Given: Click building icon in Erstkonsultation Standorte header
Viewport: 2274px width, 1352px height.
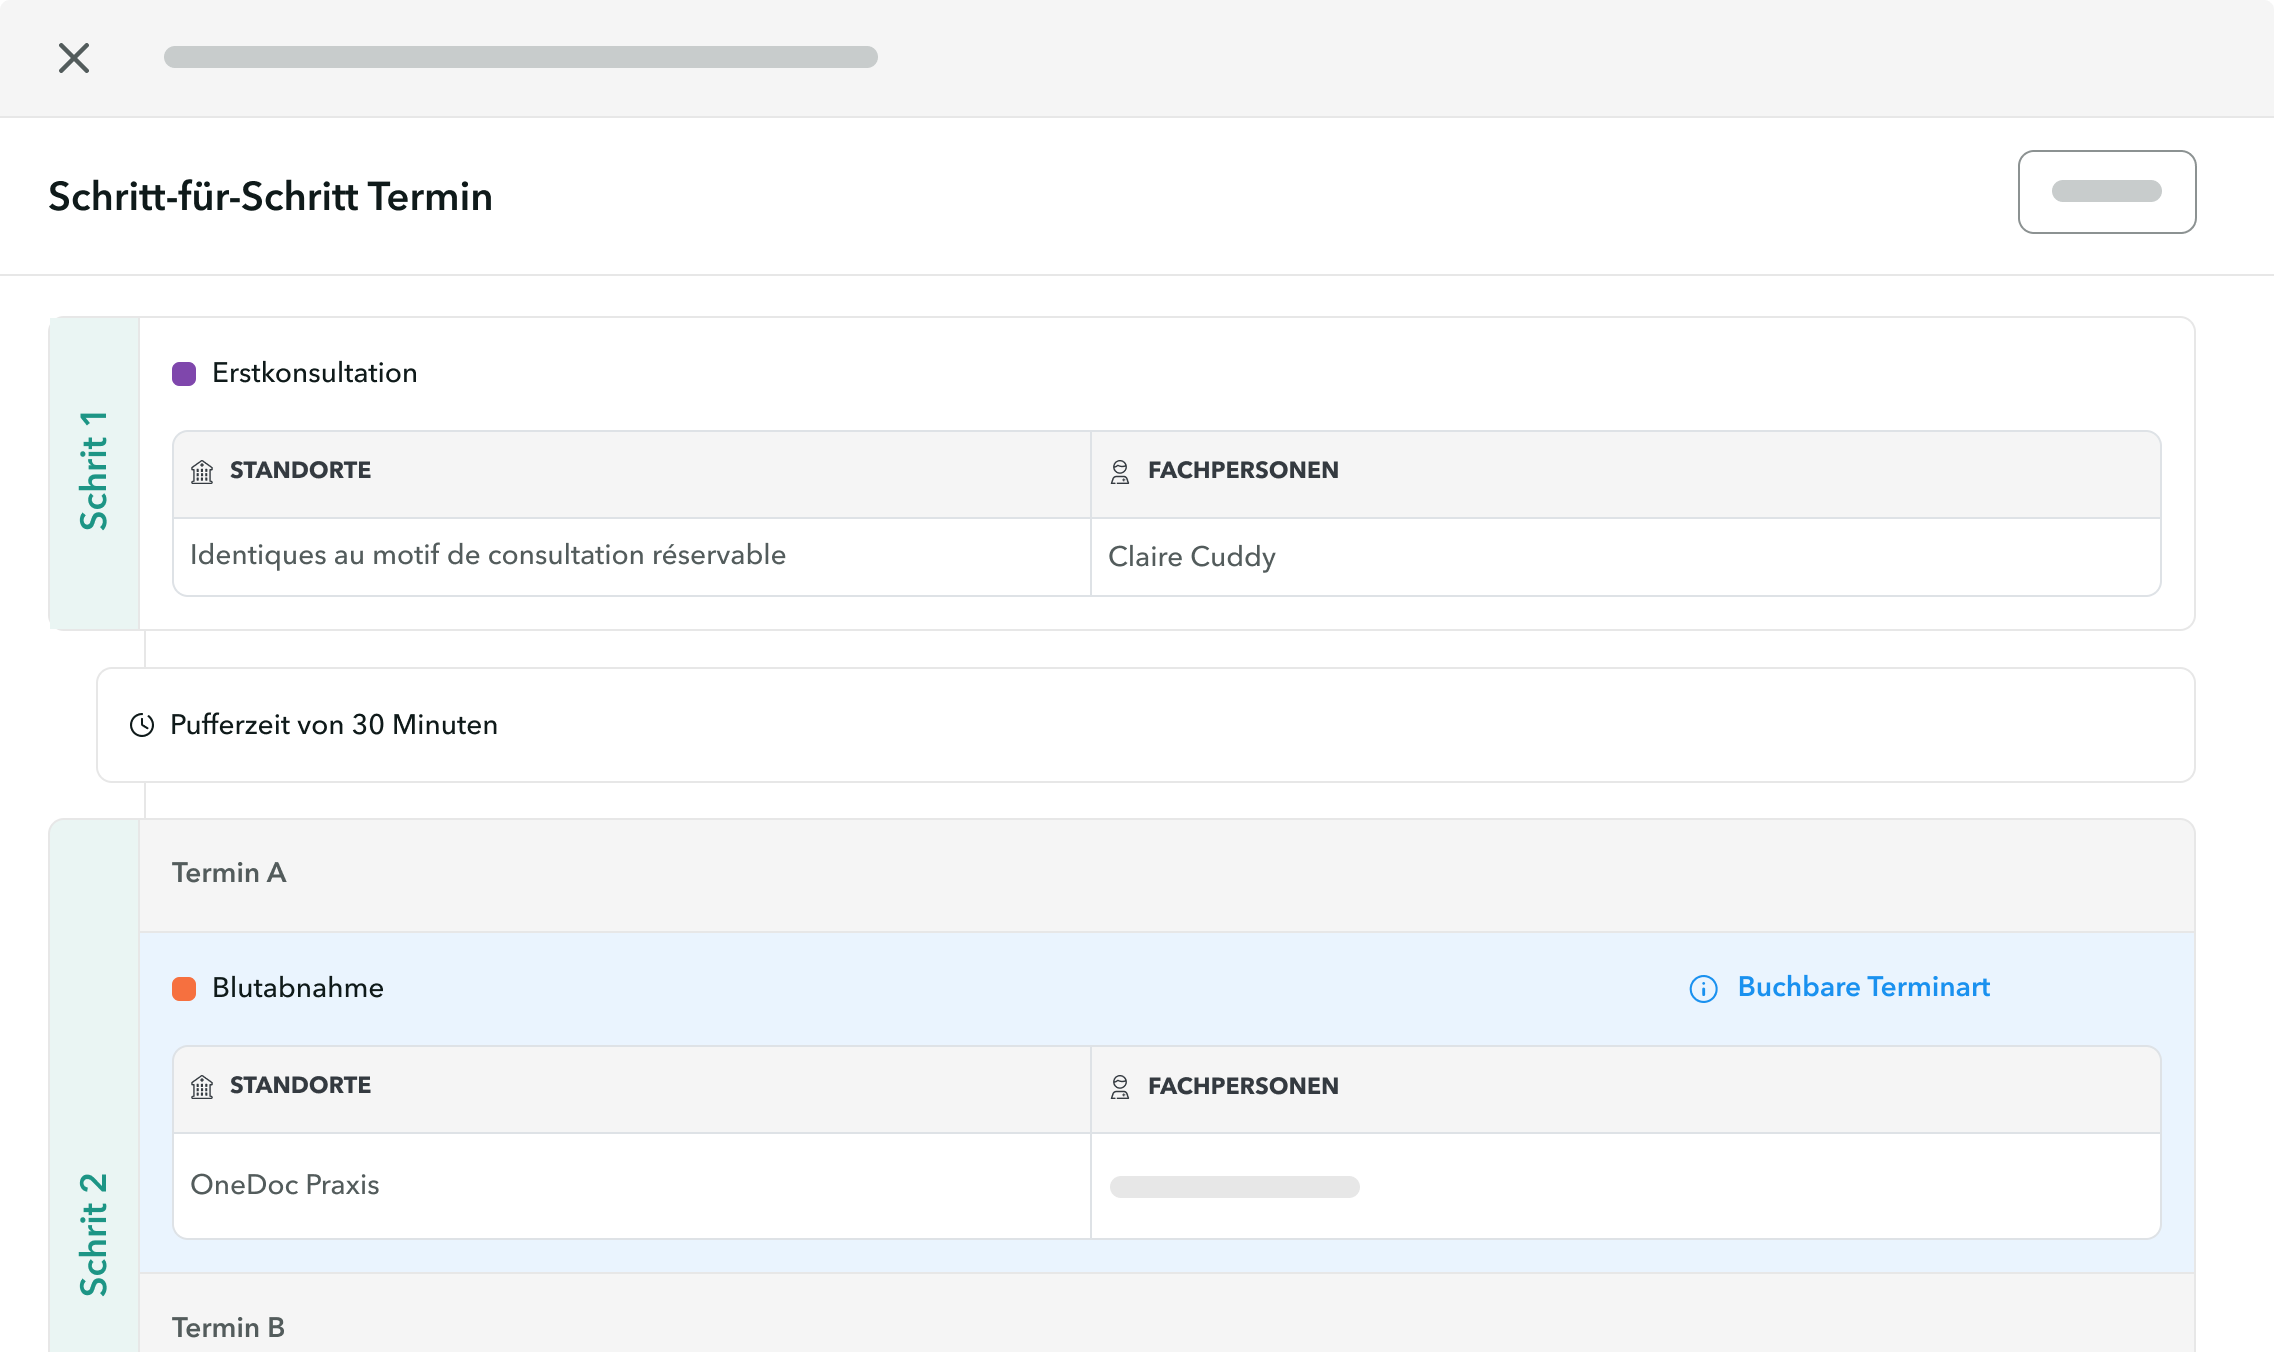Looking at the screenshot, I should tap(202, 472).
